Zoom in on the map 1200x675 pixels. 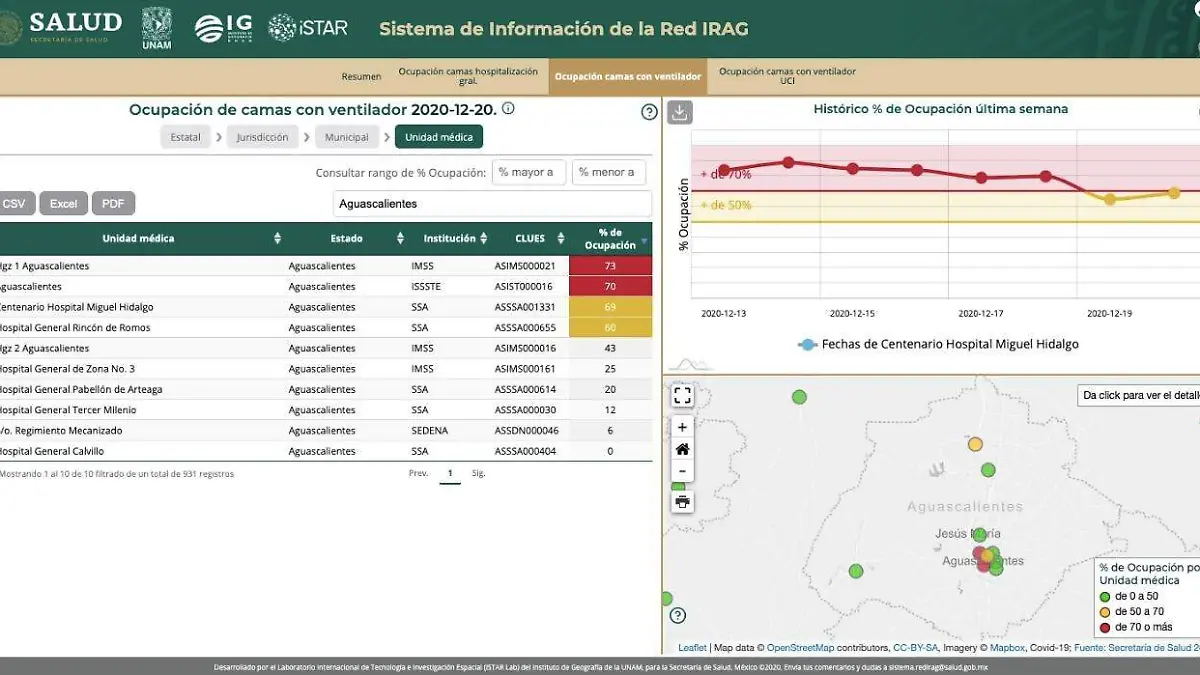[682, 428]
